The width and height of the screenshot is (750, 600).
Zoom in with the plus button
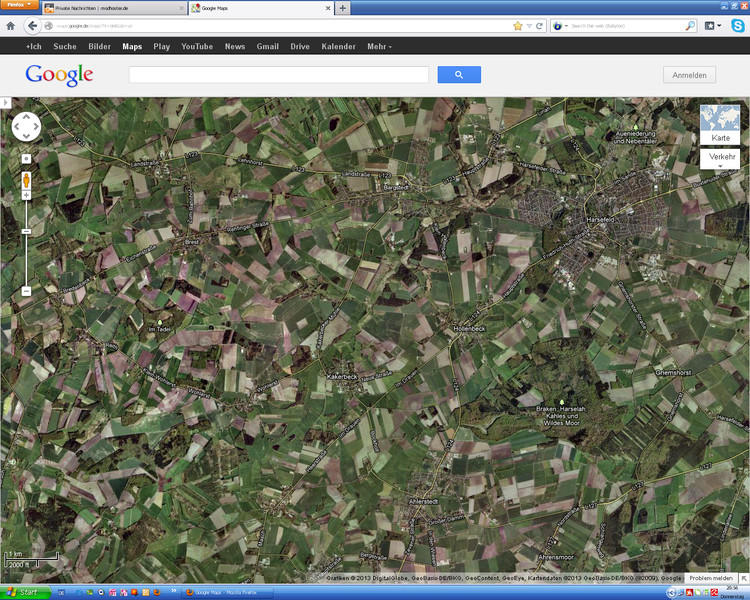click(26, 195)
